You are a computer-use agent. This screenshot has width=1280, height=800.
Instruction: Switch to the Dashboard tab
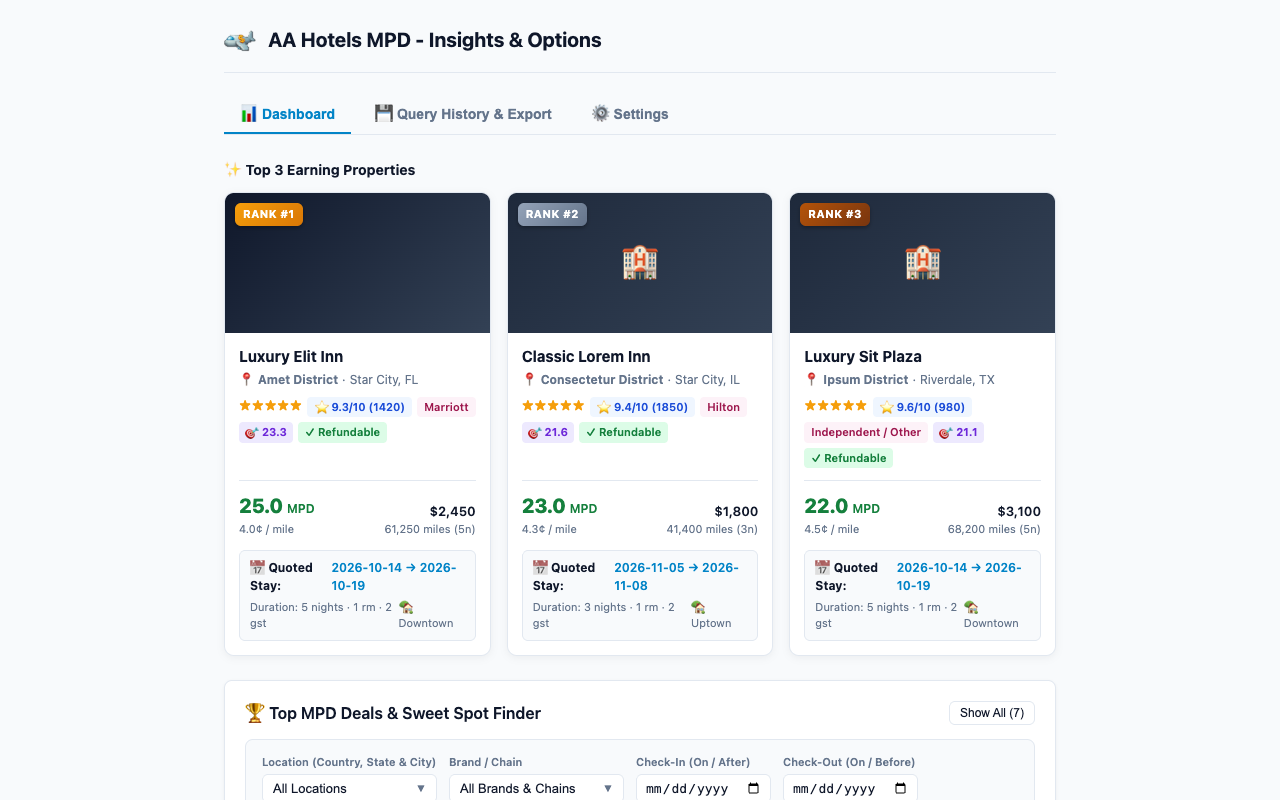[287, 114]
